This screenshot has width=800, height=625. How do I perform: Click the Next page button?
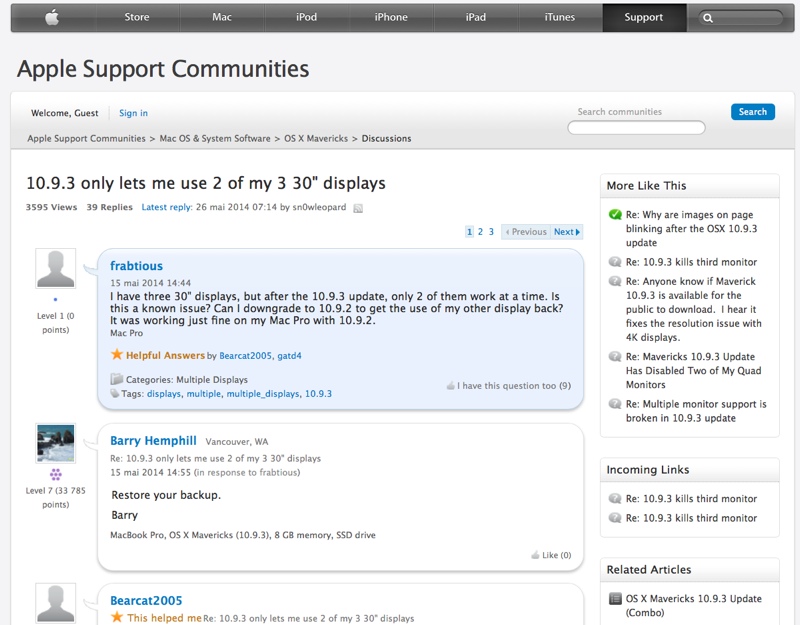point(567,232)
